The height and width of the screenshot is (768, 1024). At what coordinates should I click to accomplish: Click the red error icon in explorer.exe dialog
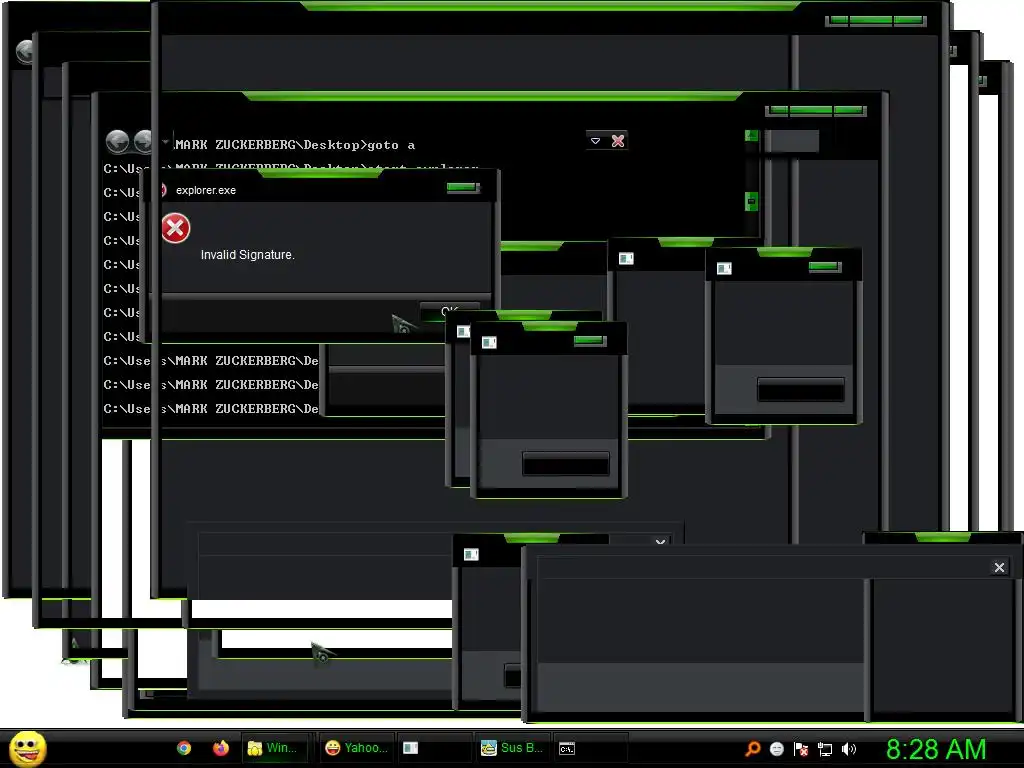pos(176,228)
